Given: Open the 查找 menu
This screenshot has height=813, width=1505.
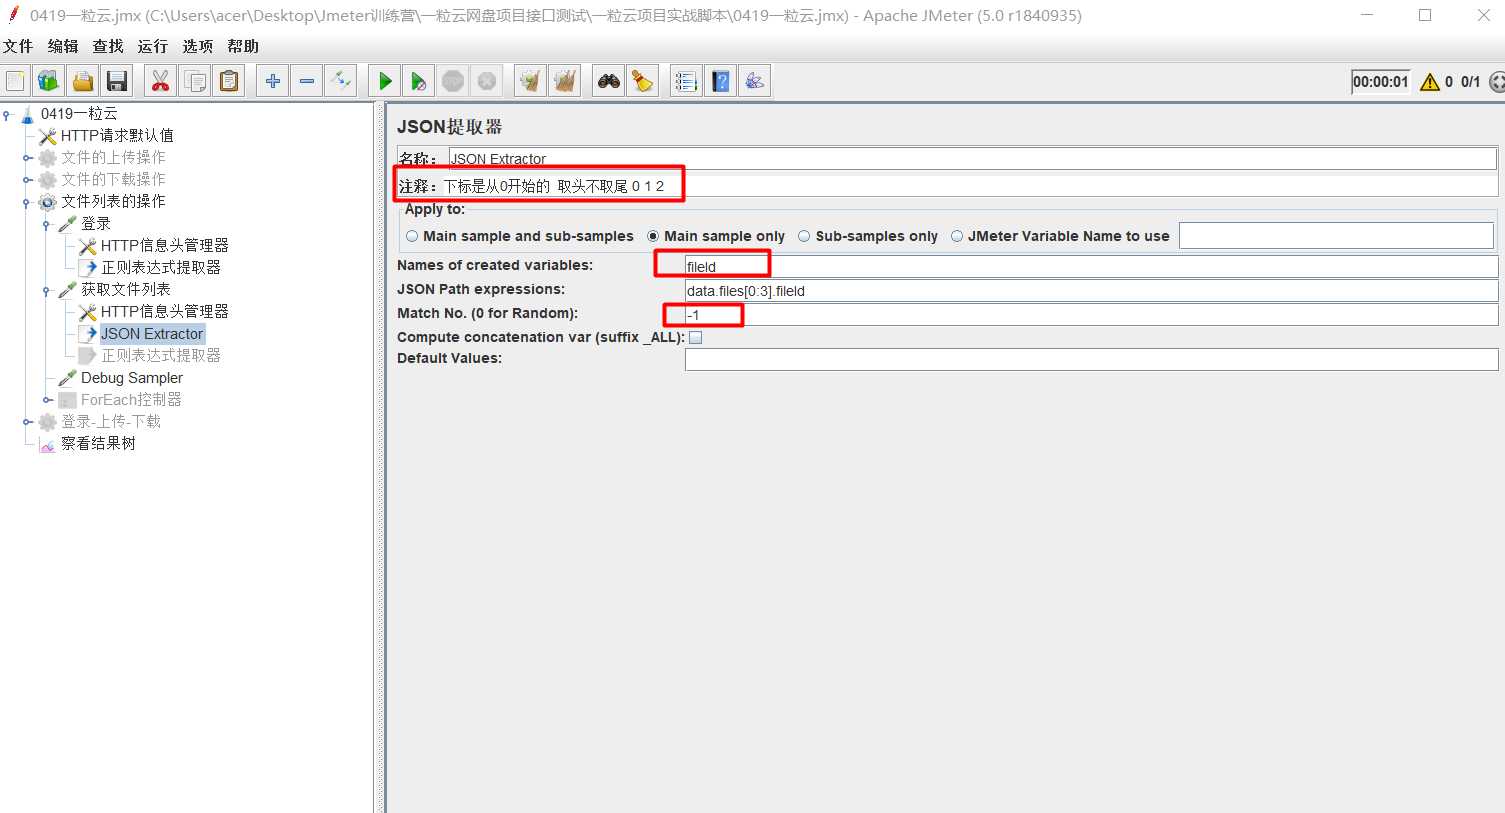Looking at the screenshot, I should tap(108, 46).
